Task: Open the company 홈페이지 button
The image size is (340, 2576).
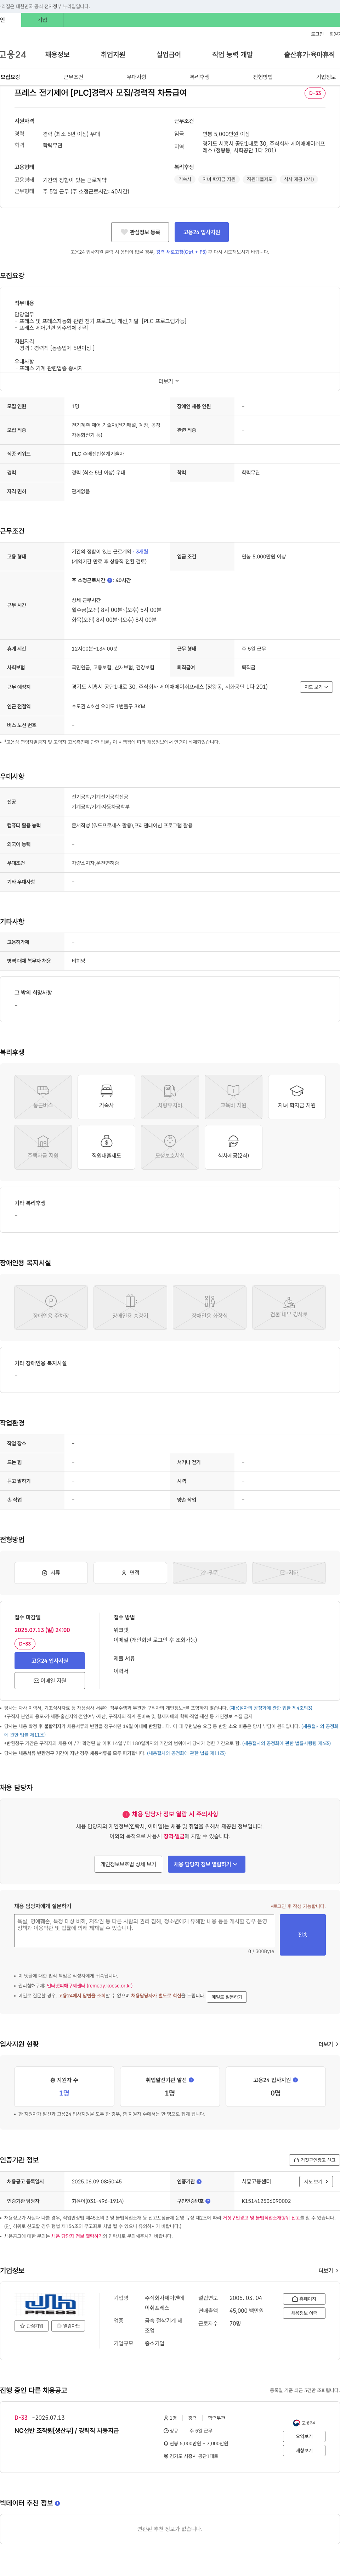Action: 304,2299
